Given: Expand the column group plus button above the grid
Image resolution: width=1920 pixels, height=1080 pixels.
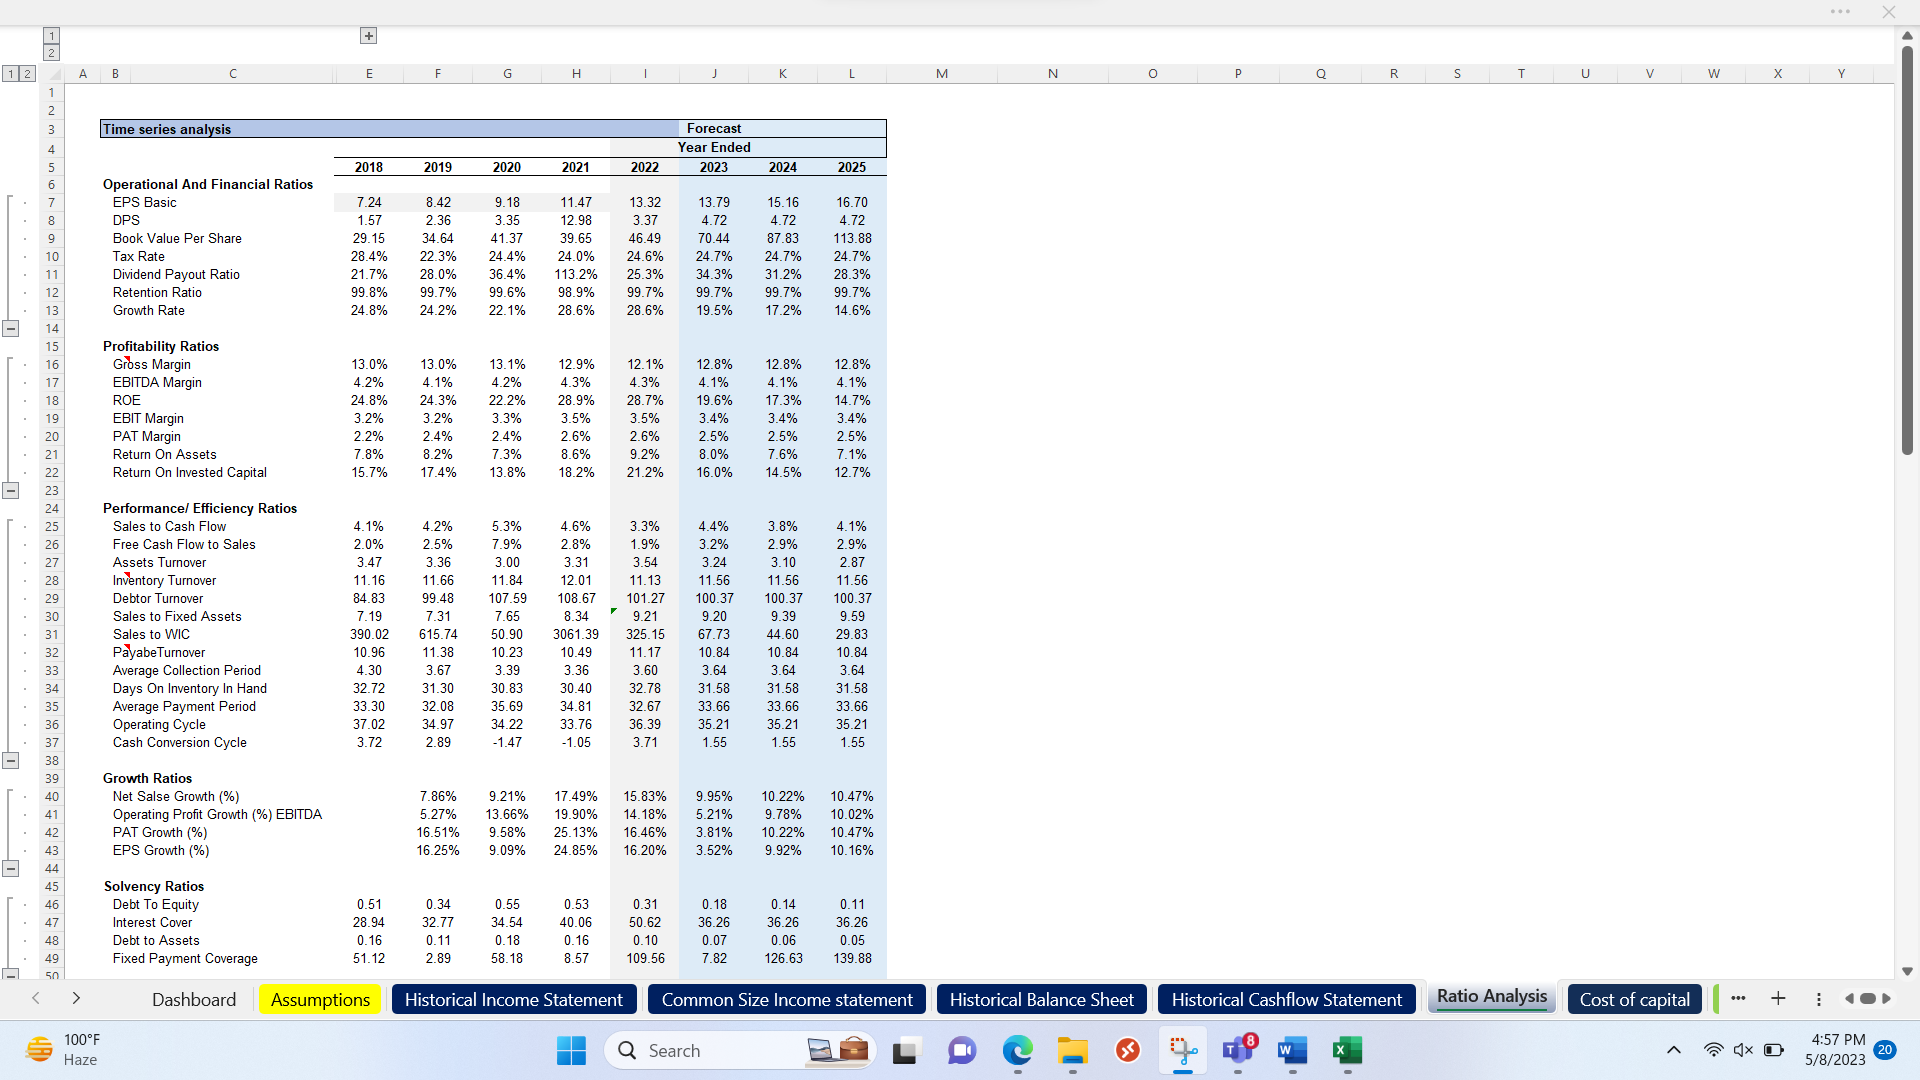Looking at the screenshot, I should [x=368, y=35].
